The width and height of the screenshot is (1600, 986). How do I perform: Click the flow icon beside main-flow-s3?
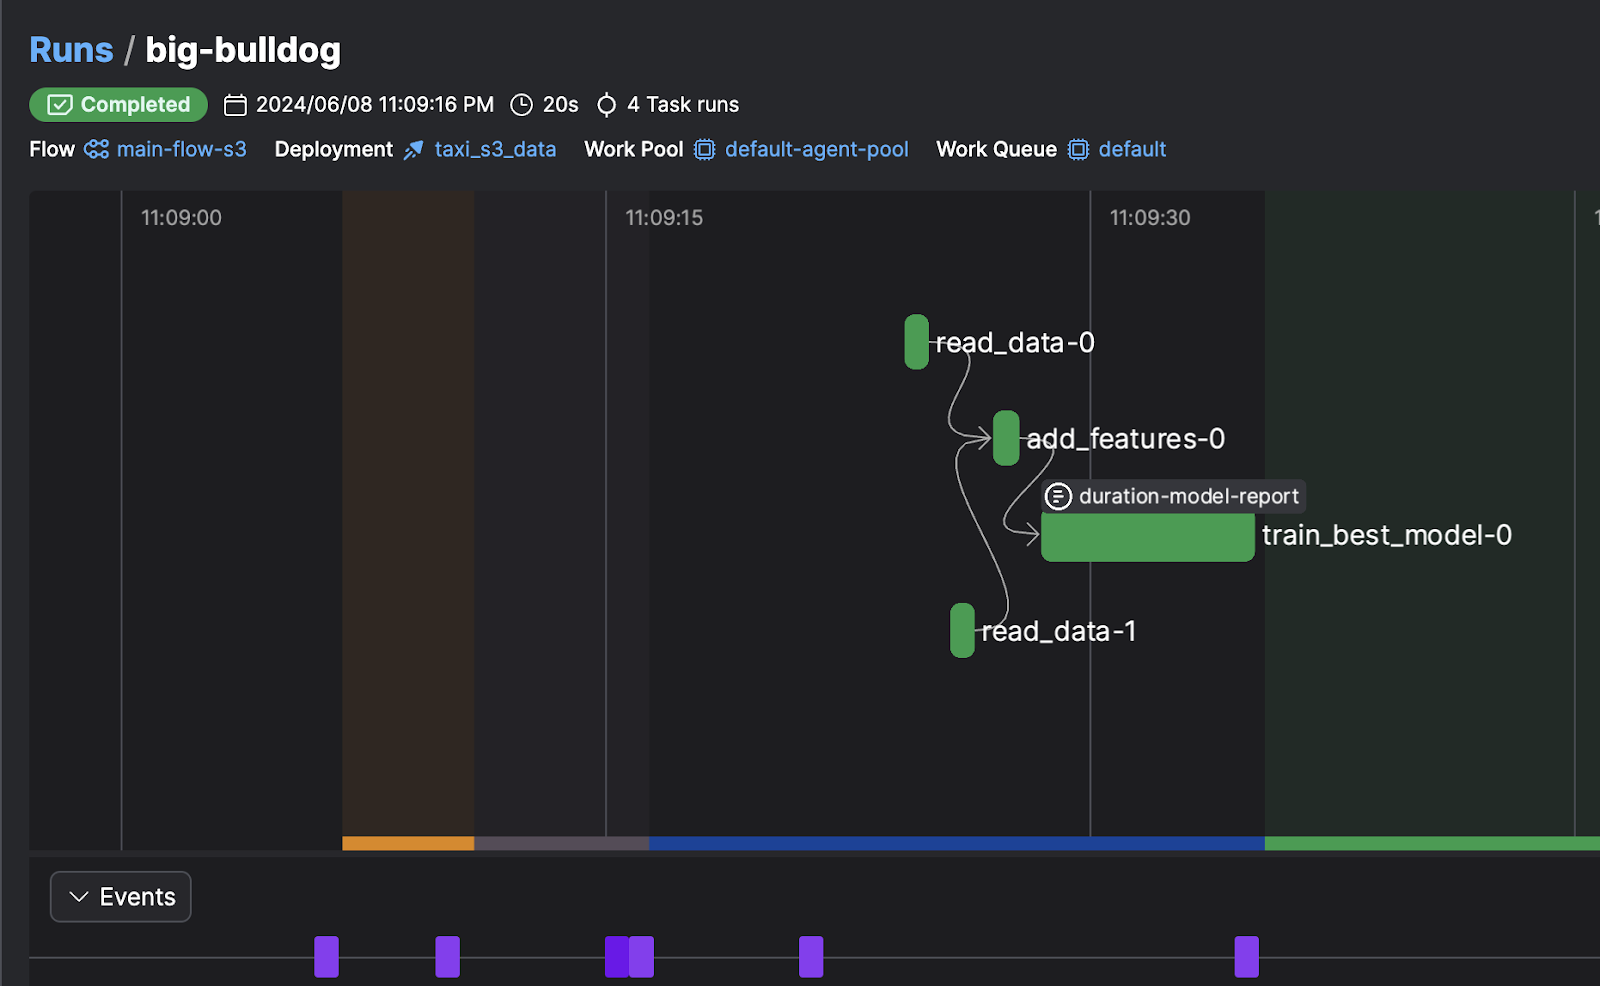(96, 149)
